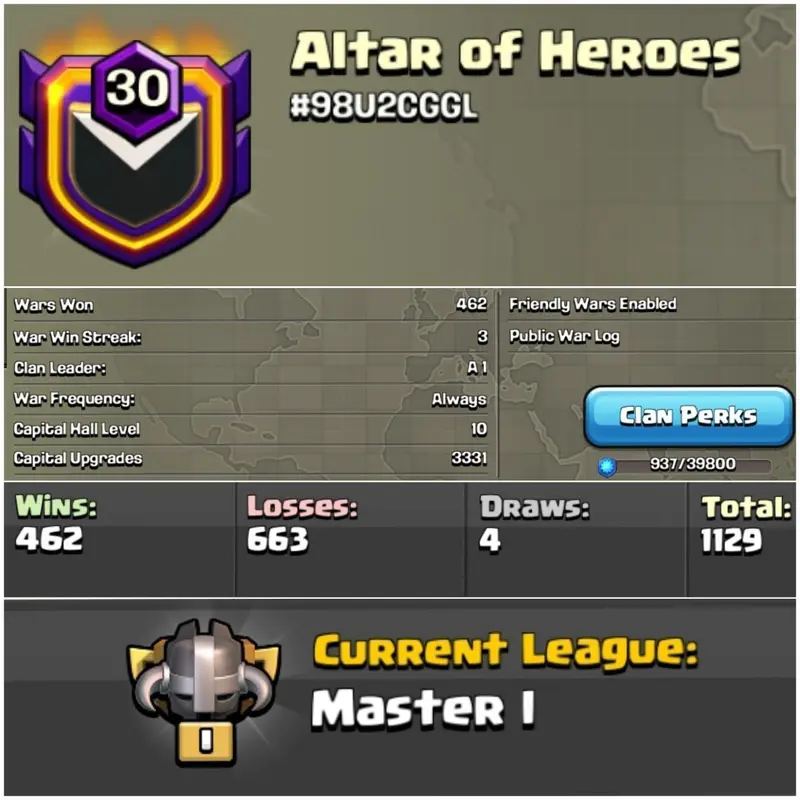
Task: Open the Clan Perks button
Action: click(x=689, y=417)
